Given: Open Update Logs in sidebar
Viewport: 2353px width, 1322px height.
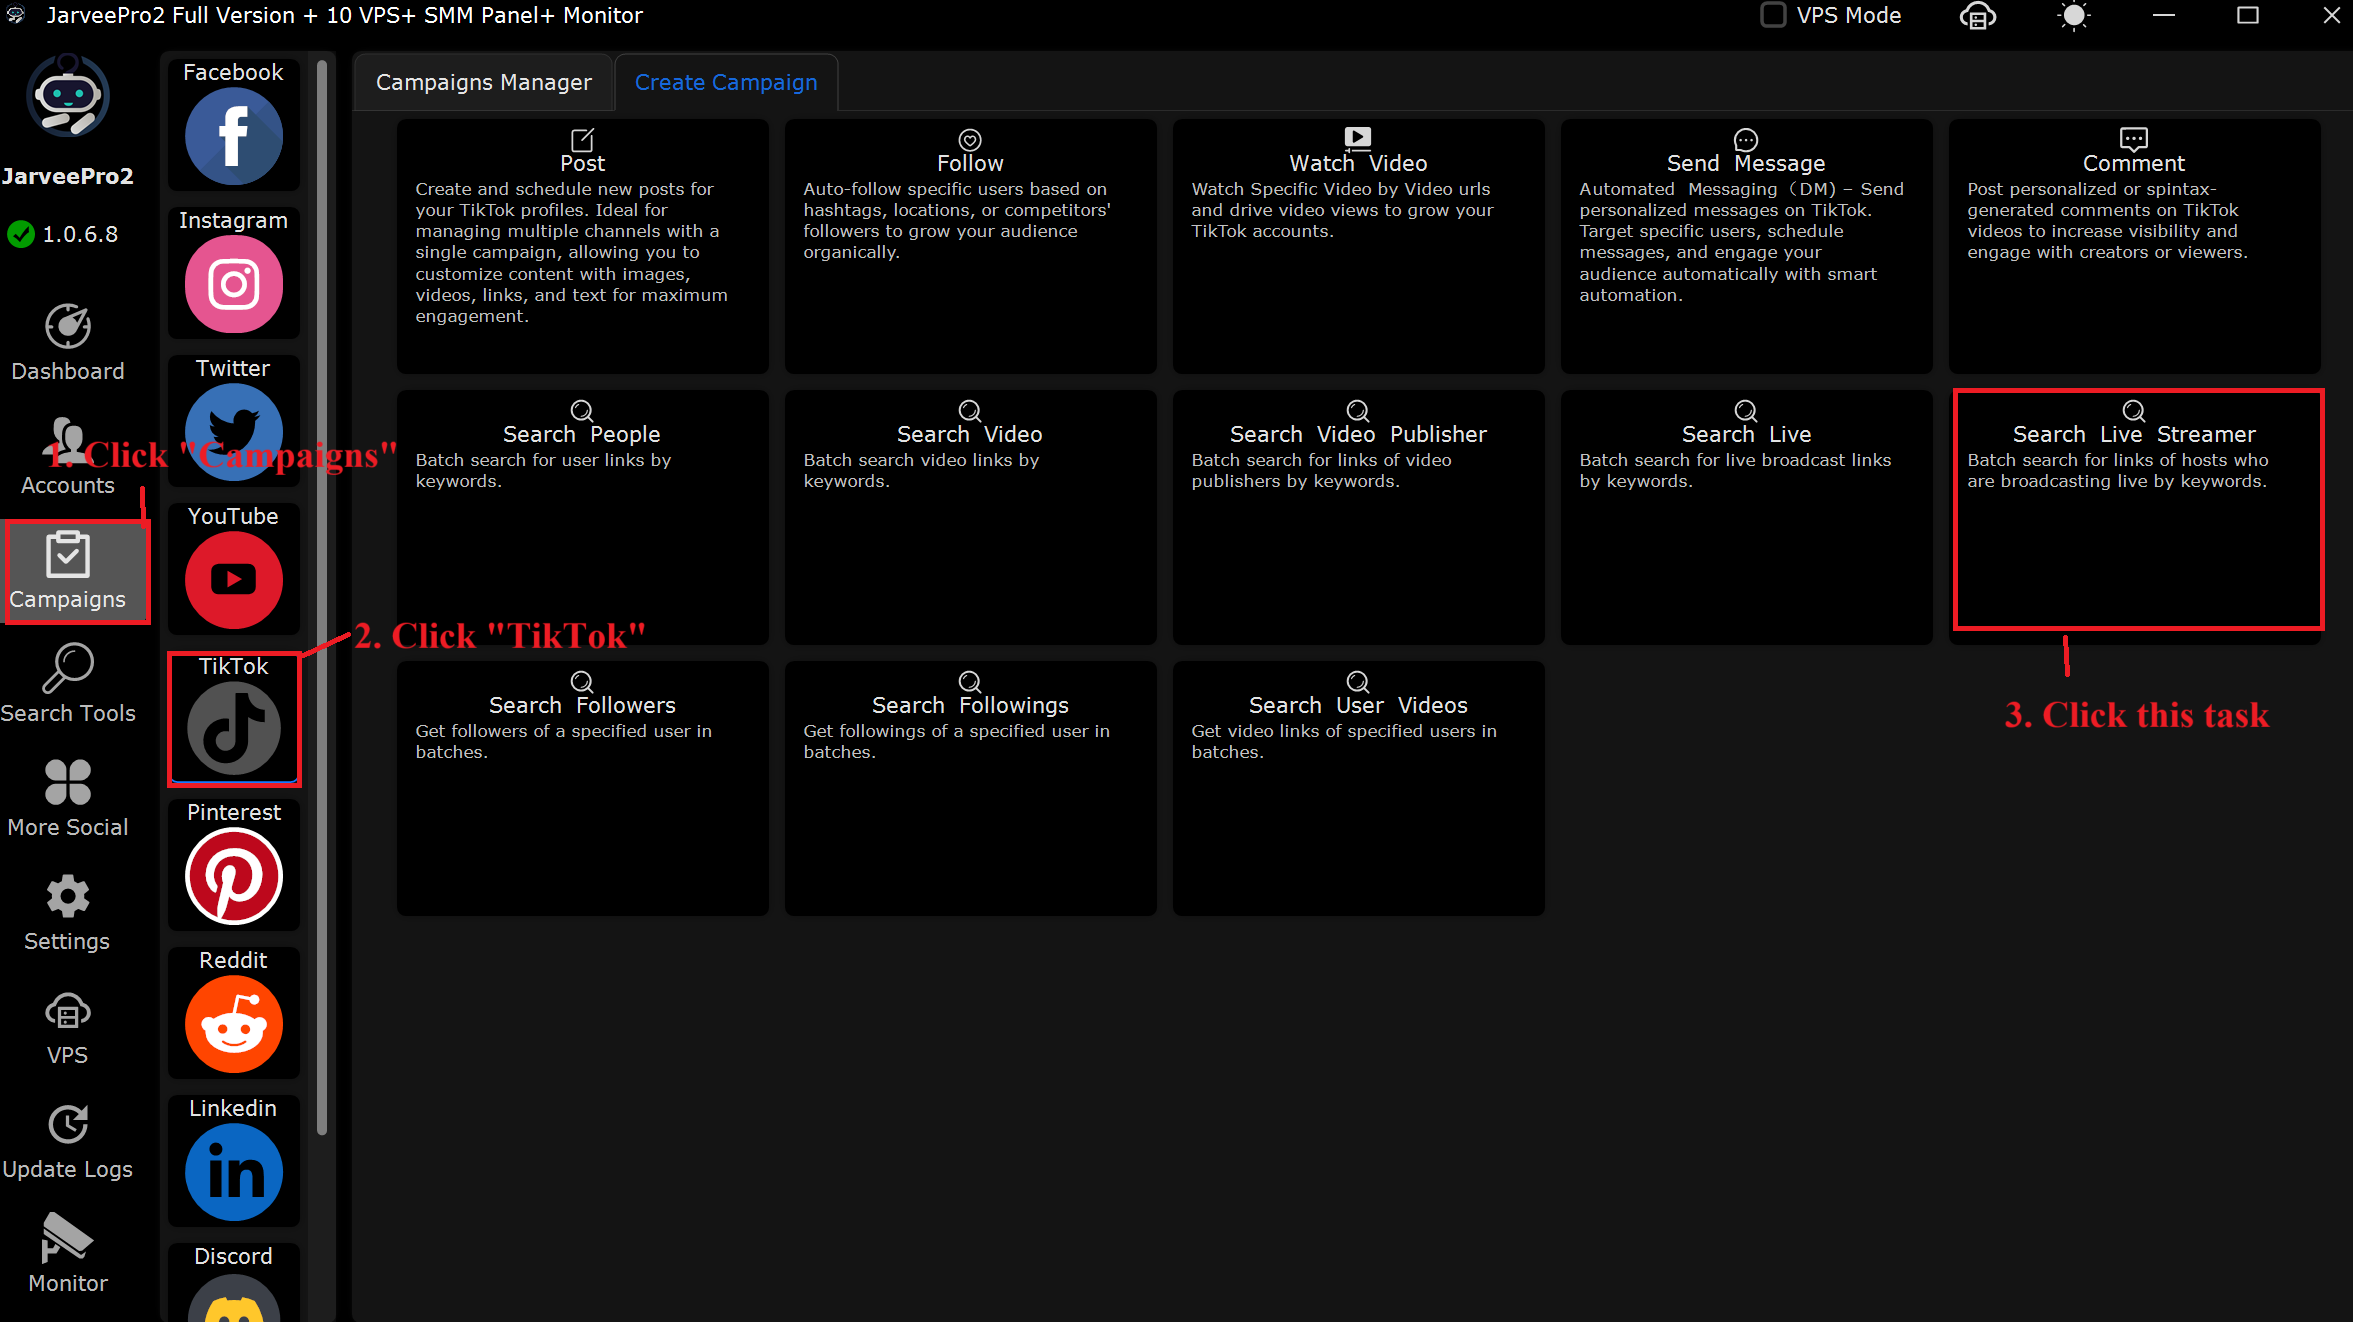Looking at the screenshot, I should click(x=68, y=1141).
